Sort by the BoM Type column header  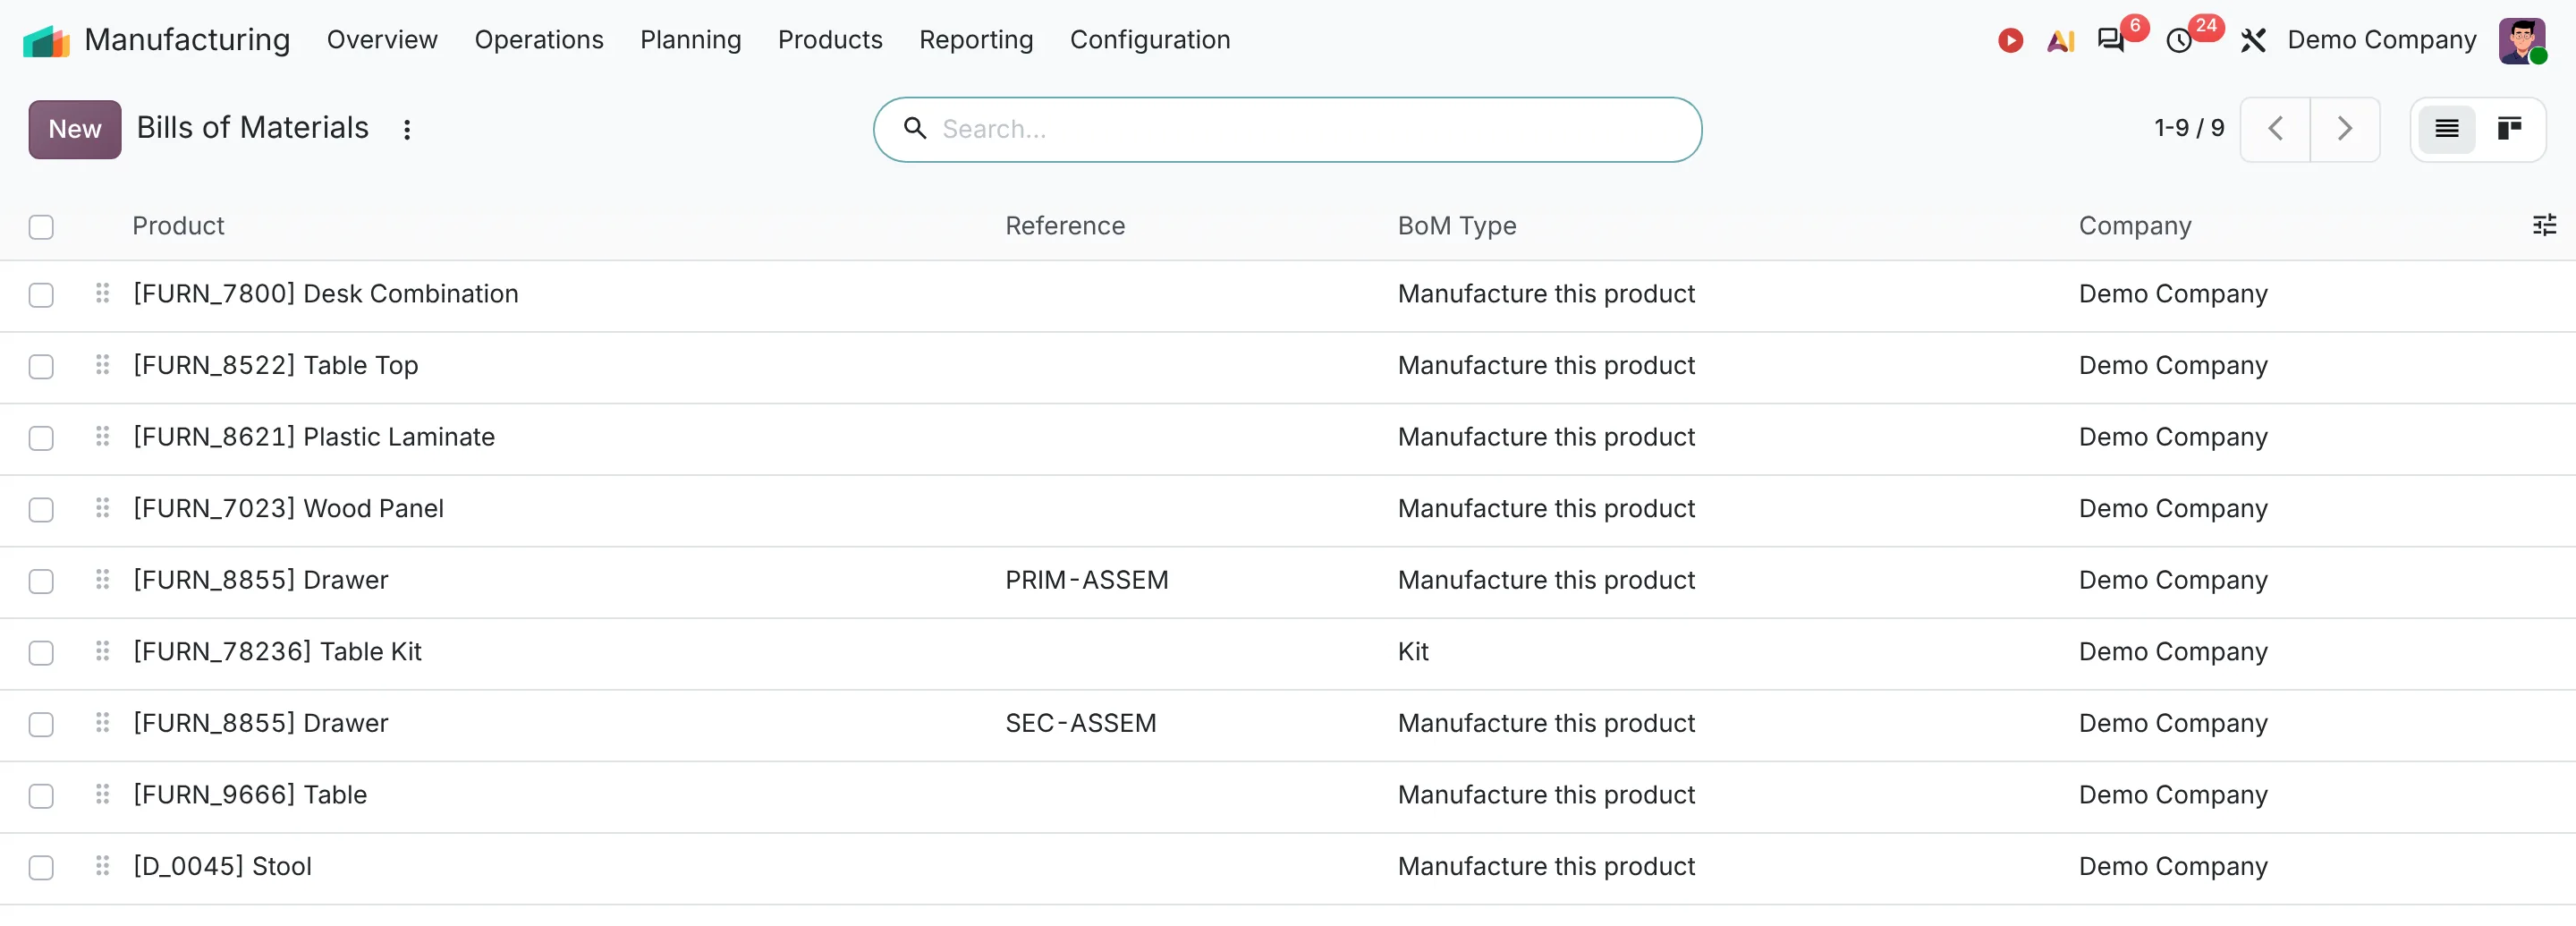click(1456, 226)
